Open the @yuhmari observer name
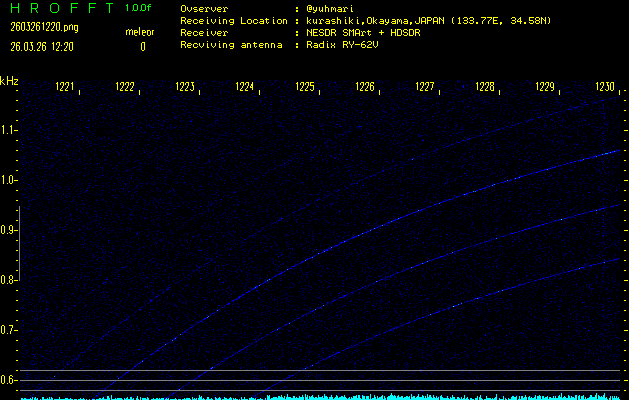The height and width of the screenshot is (400, 629). point(329,8)
